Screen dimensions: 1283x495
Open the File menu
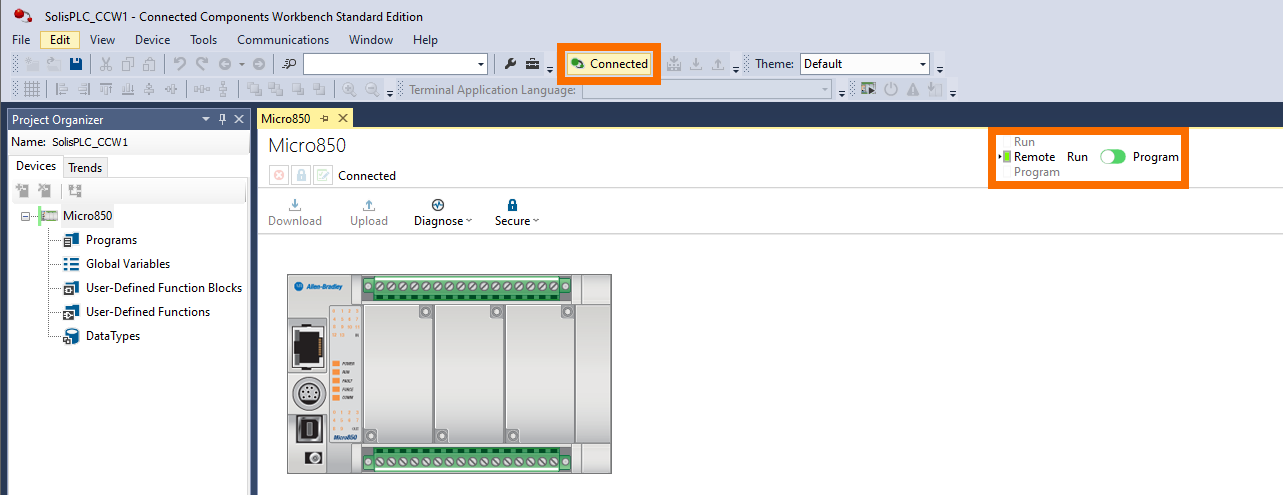[x=21, y=40]
